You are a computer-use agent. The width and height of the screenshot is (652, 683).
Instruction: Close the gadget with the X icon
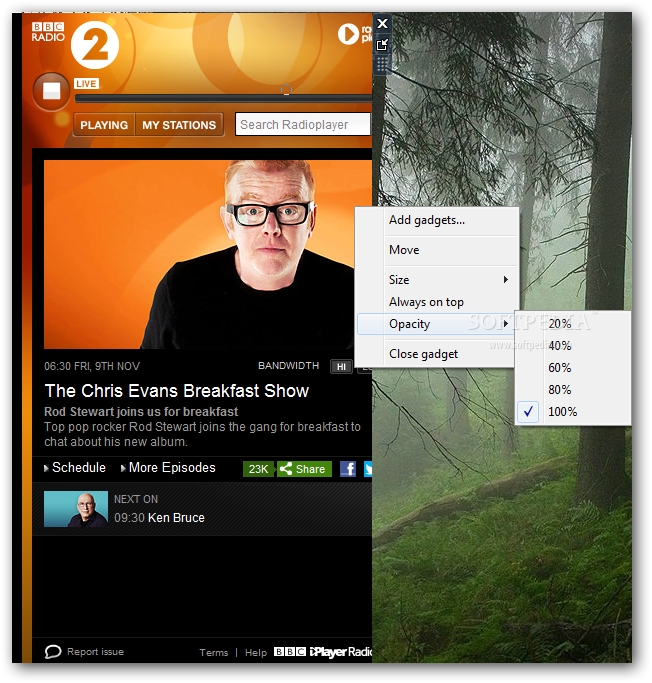[x=382, y=24]
